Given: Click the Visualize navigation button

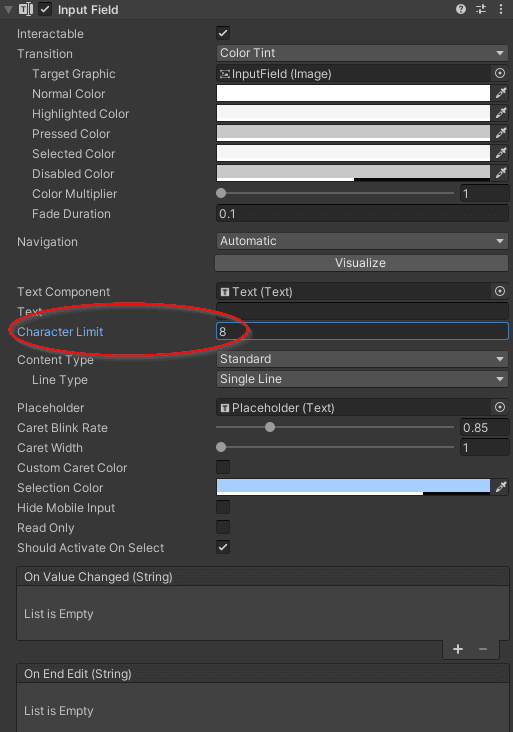Looking at the screenshot, I should [361, 263].
